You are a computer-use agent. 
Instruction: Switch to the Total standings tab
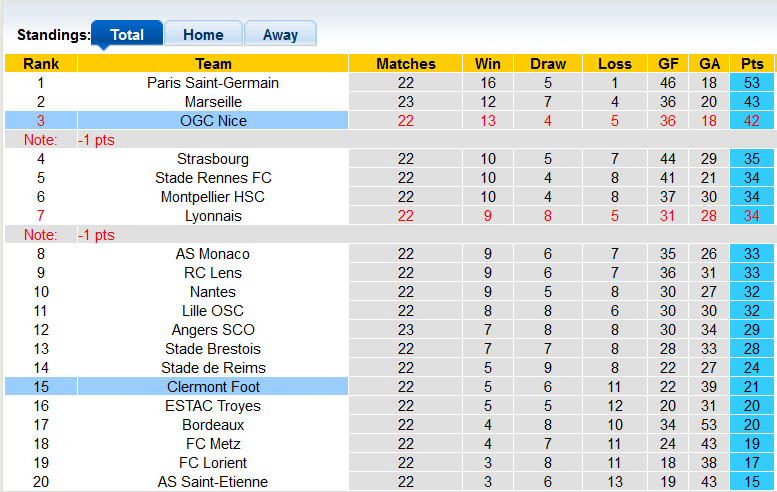point(126,35)
